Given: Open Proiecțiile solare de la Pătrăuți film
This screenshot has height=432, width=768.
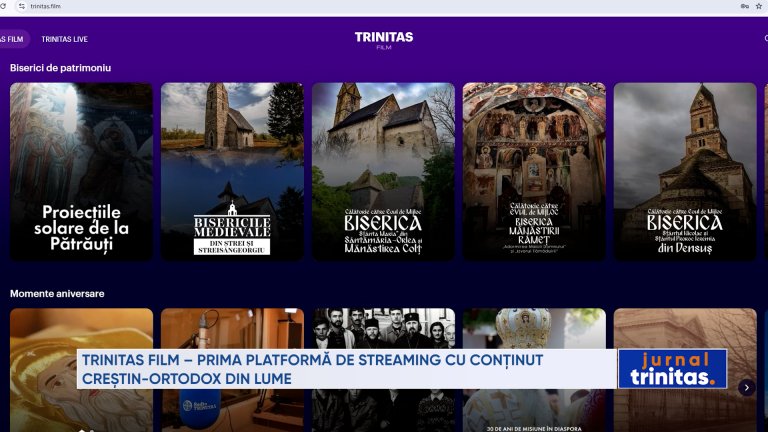Looking at the screenshot, I should (x=81, y=171).
